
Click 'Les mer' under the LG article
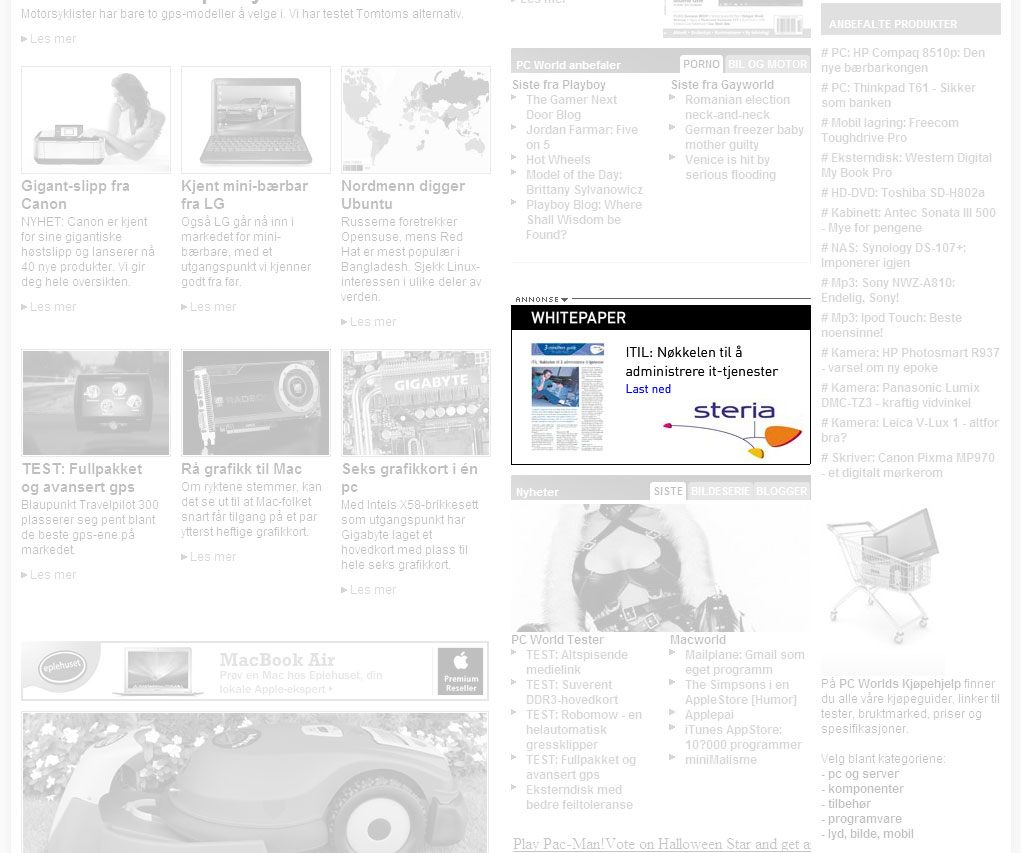point(209,307)
